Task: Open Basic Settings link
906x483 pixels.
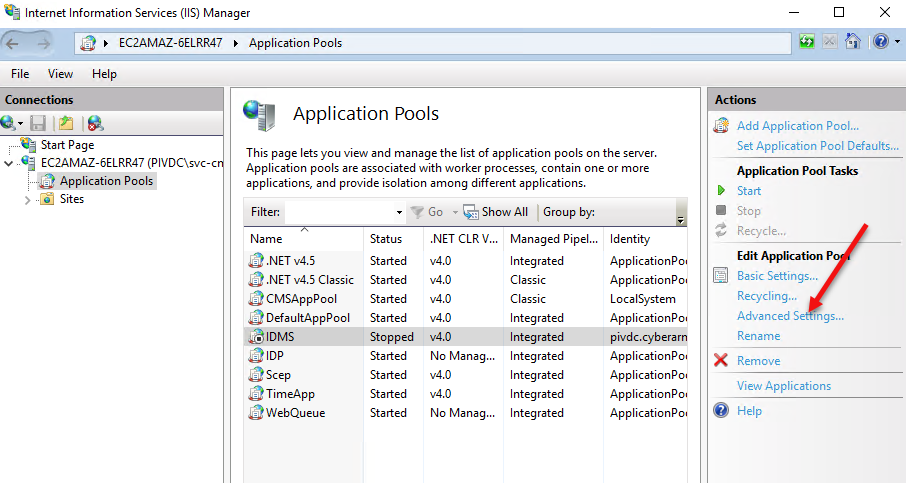Action: (777, 276)
